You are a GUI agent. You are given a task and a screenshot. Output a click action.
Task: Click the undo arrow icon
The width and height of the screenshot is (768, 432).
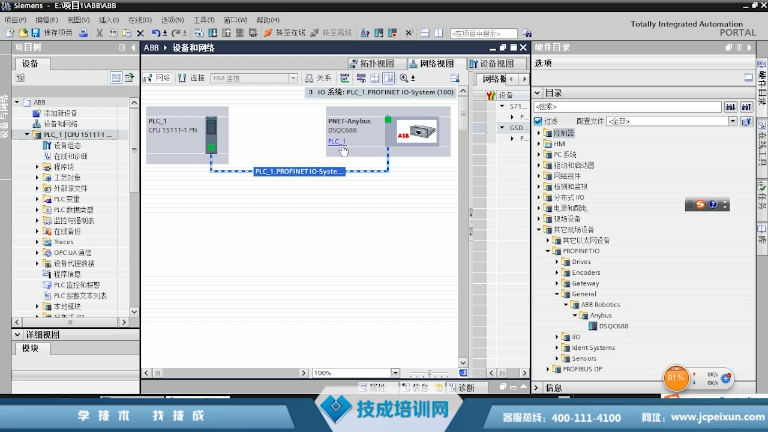pos(155,33)
